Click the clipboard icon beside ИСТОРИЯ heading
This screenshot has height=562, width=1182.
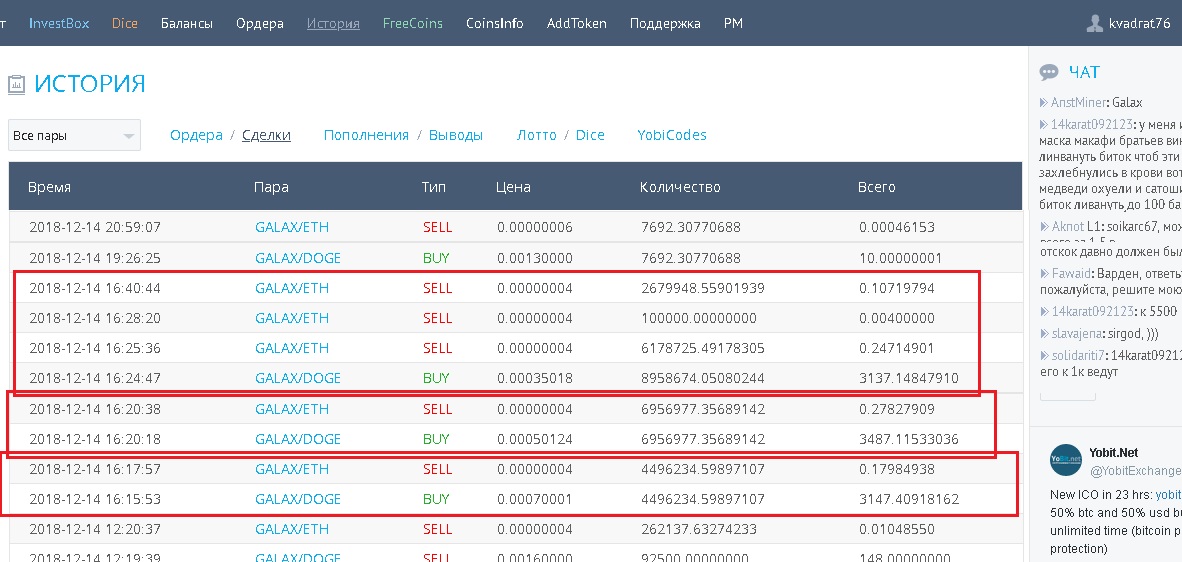[16, 84]
